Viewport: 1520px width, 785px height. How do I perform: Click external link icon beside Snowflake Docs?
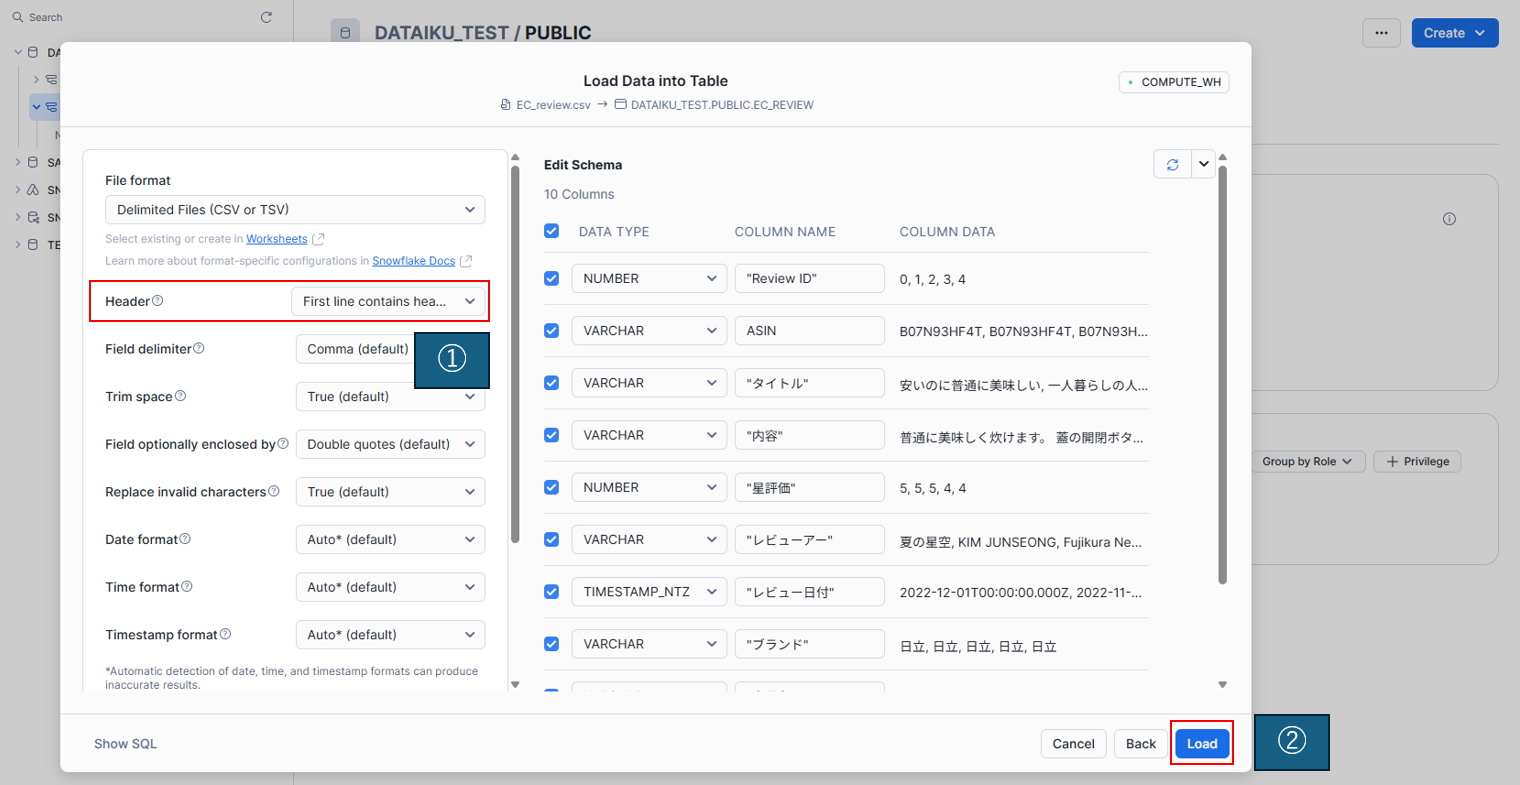[x=466, y=261]
